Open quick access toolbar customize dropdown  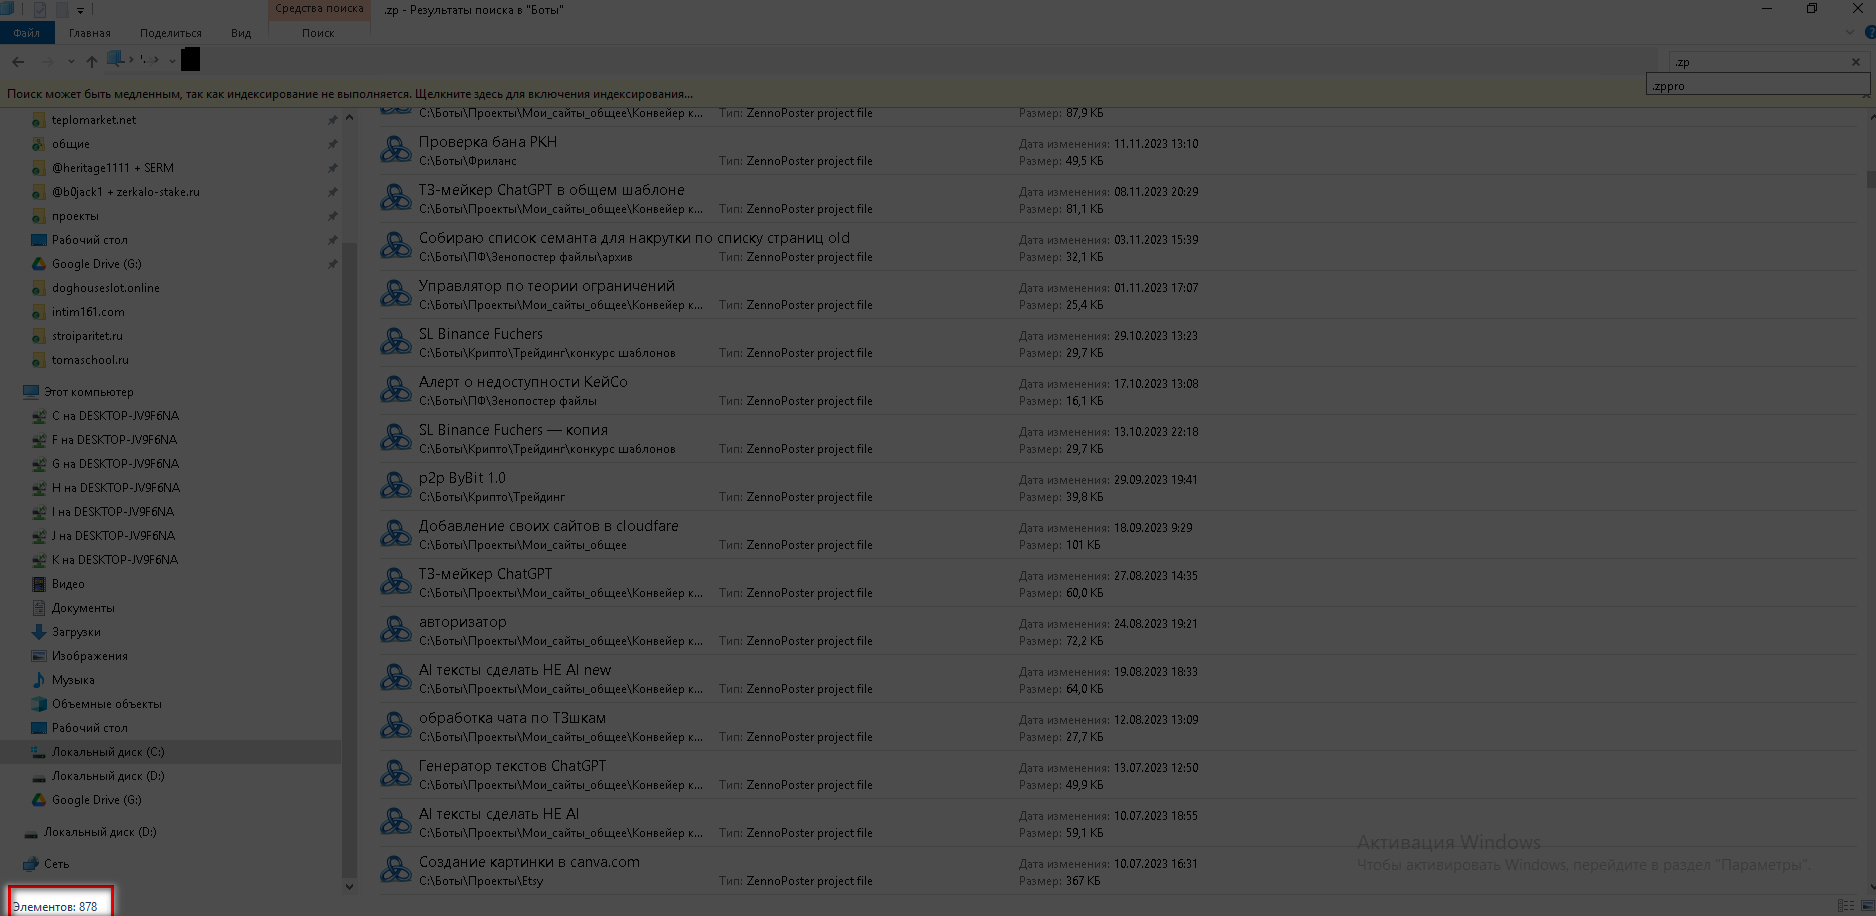point(81,10)
